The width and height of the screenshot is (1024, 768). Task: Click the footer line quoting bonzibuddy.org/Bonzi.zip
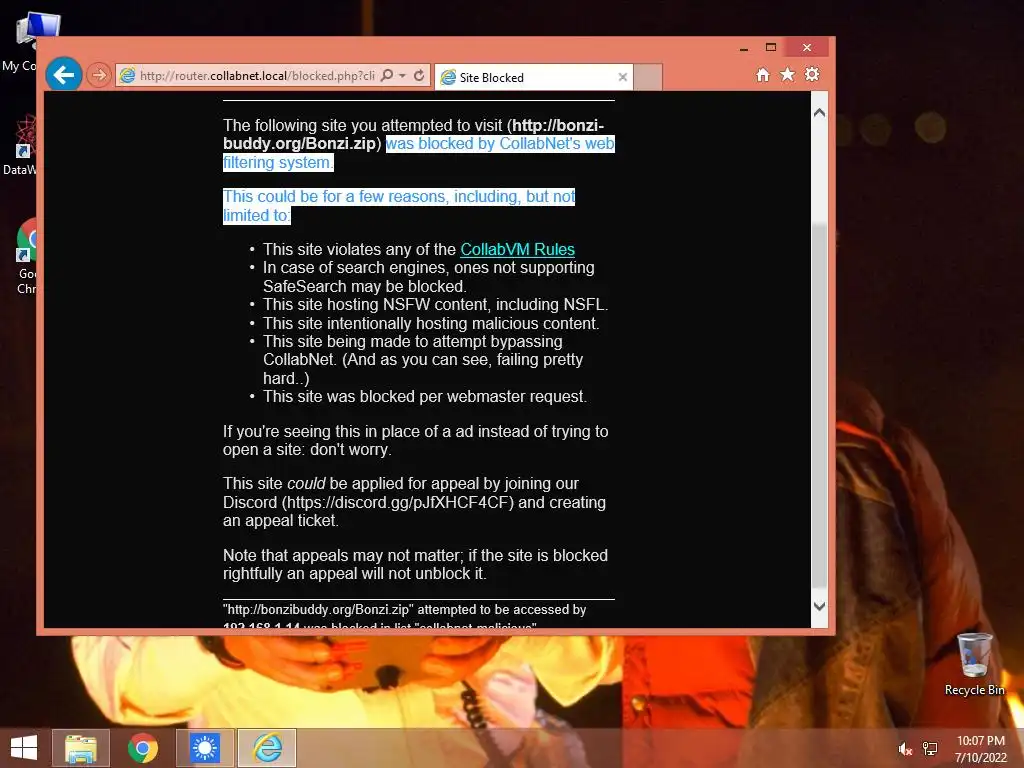pos(404,609)
